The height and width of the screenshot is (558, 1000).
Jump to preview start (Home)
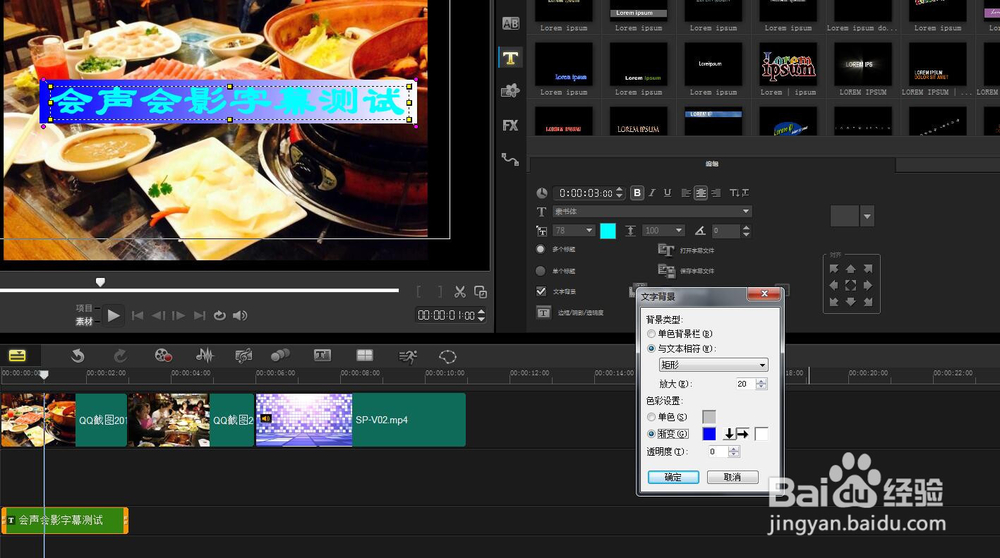pyautogui.click(x=137, y=315)
